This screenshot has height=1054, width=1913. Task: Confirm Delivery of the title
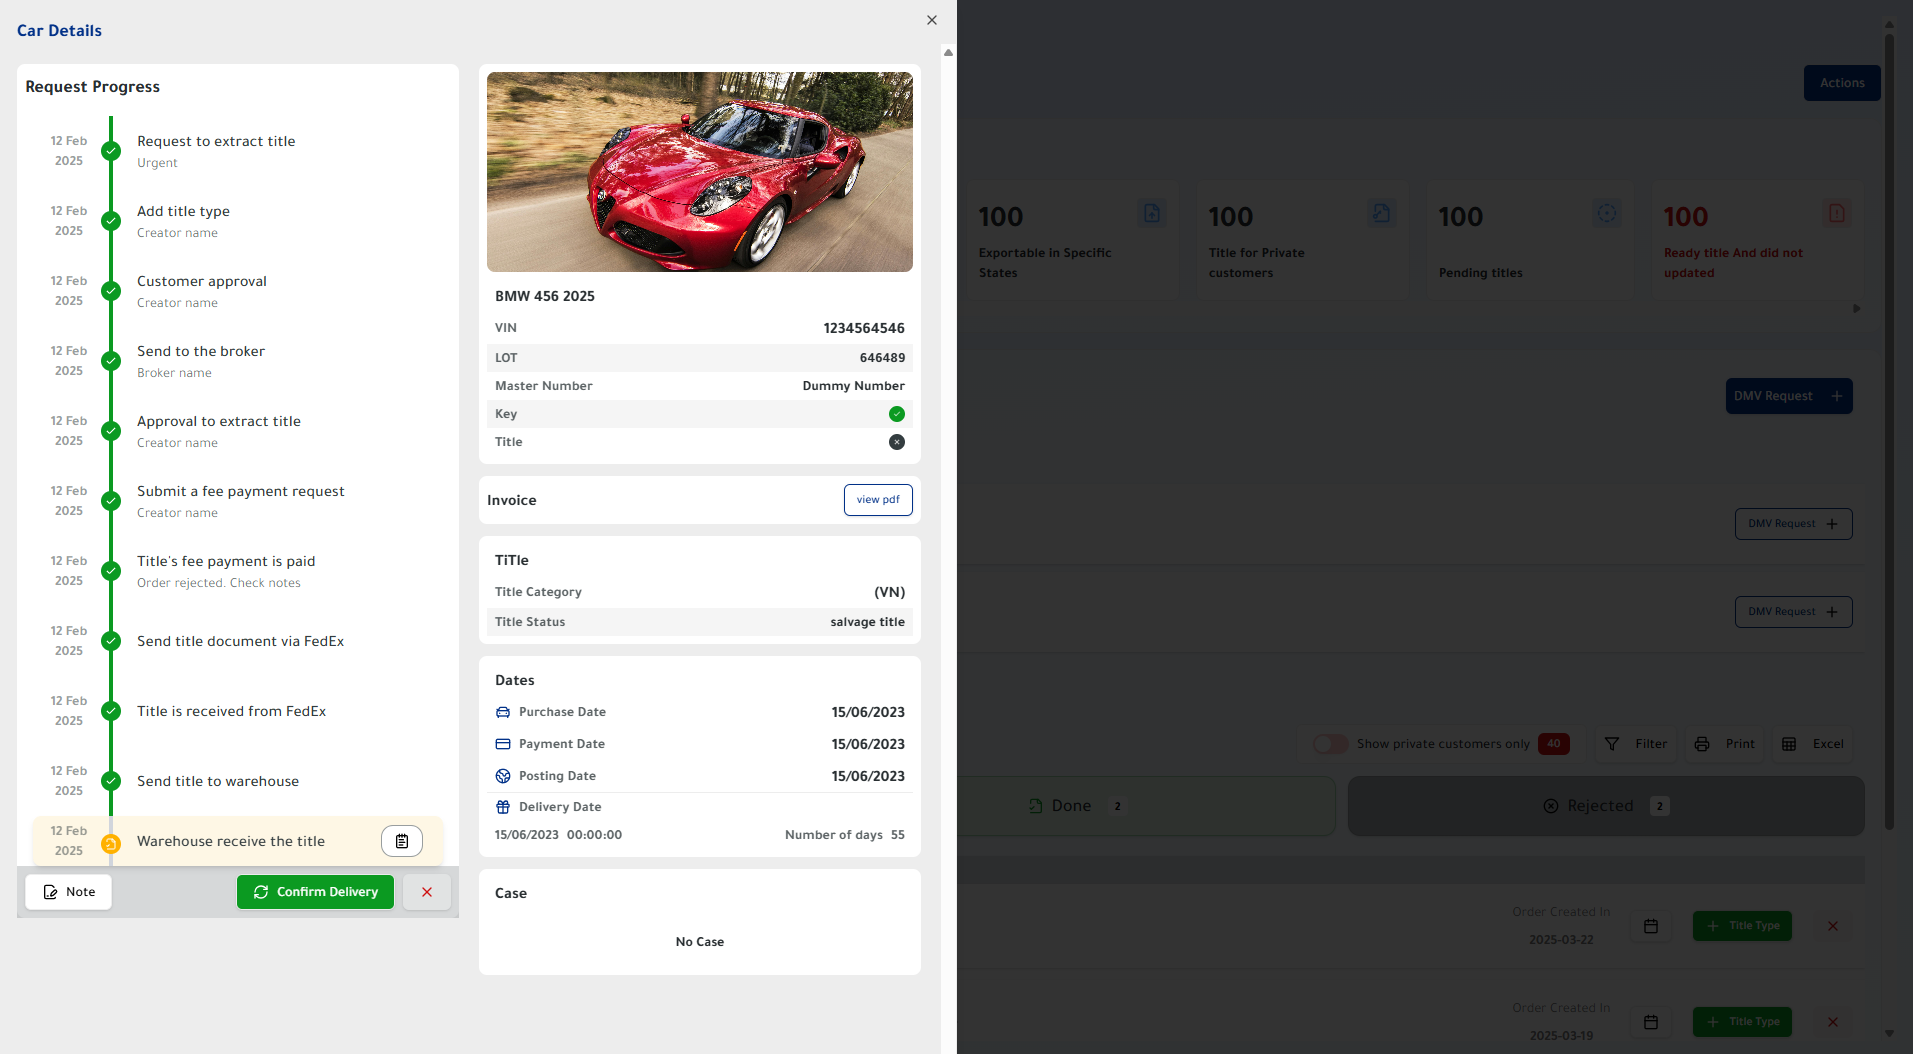coord(315,892)
